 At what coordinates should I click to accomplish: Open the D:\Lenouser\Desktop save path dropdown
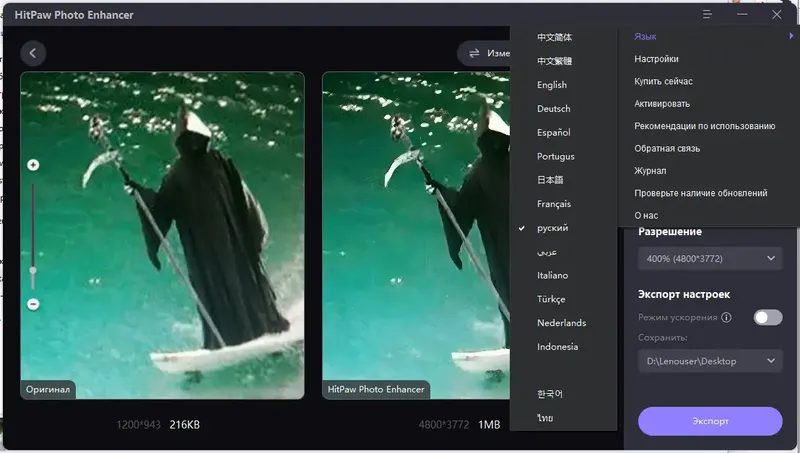(710, 361)
